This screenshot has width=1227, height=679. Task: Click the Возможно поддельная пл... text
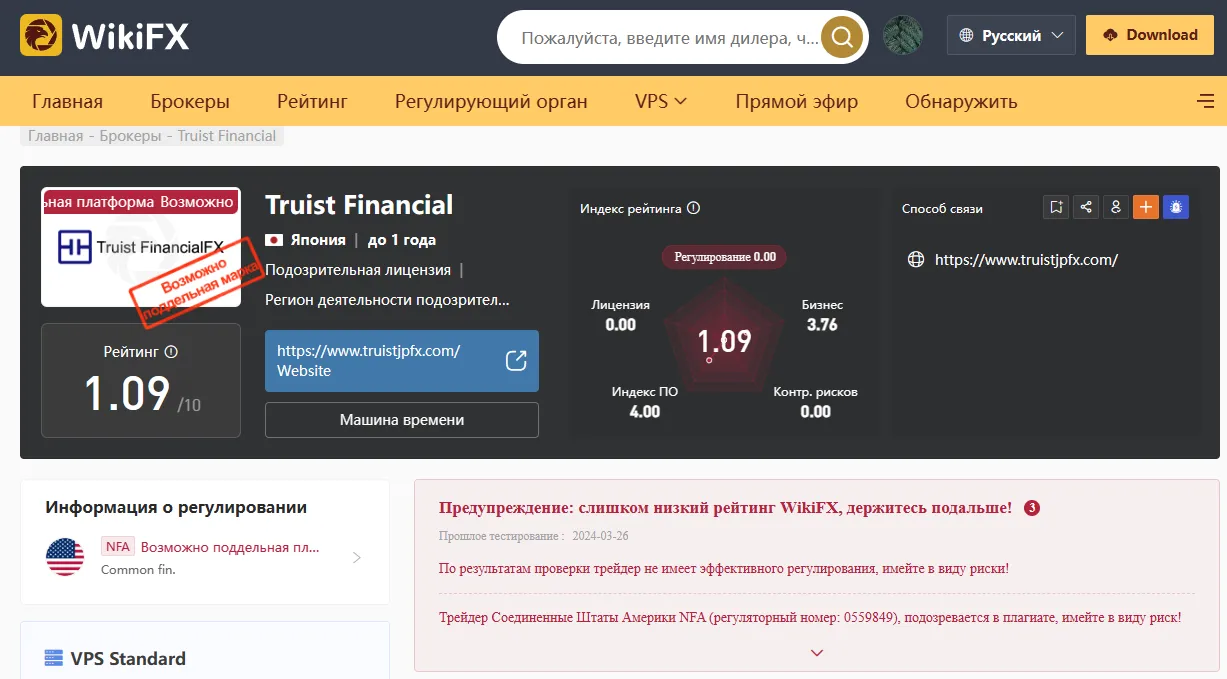coord(231,547)
